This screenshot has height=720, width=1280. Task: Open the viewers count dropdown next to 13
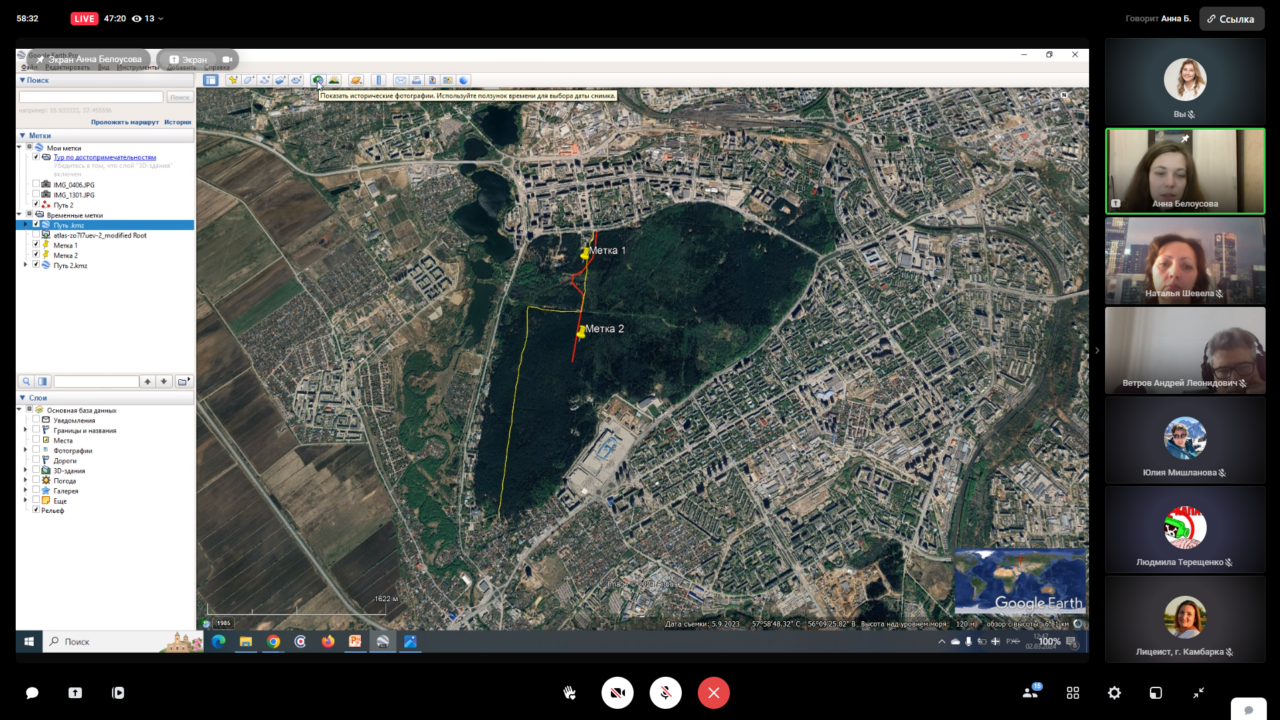tap(162, 18)
